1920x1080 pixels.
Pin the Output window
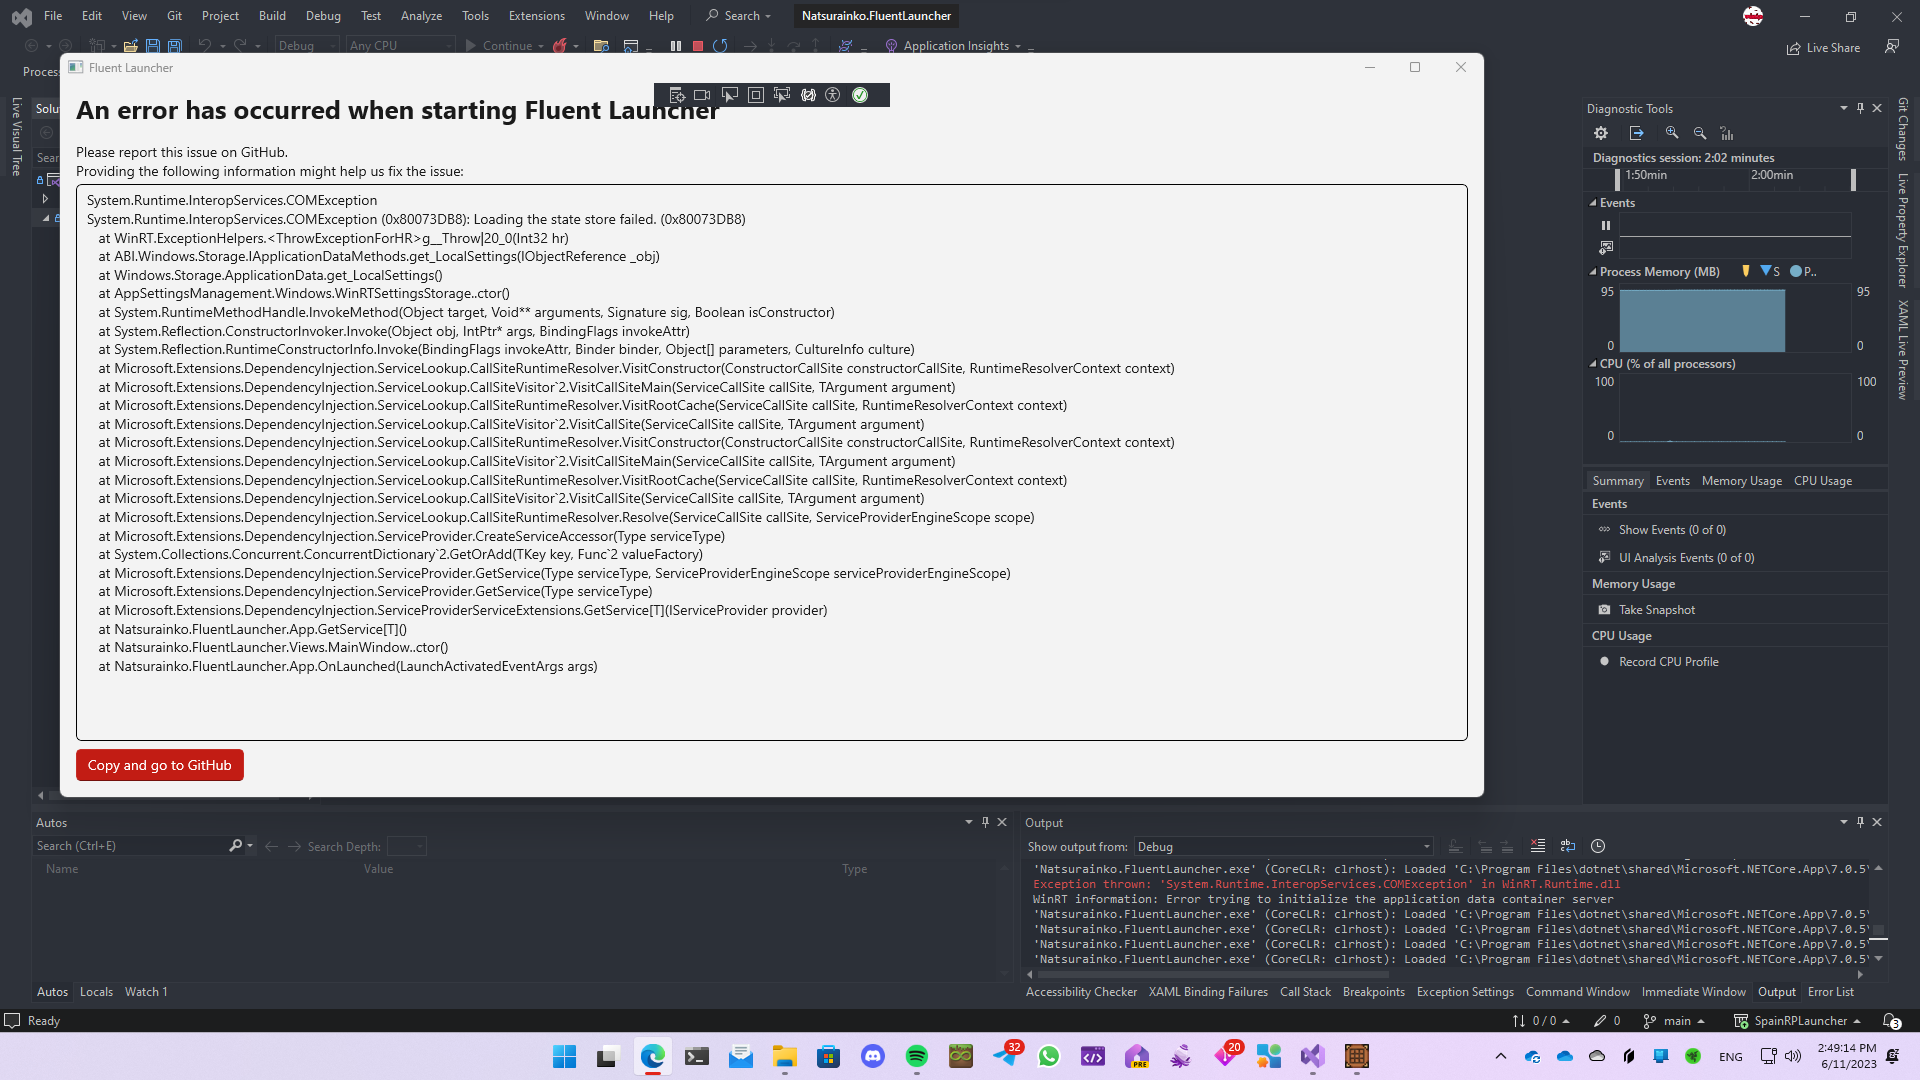1860,822
